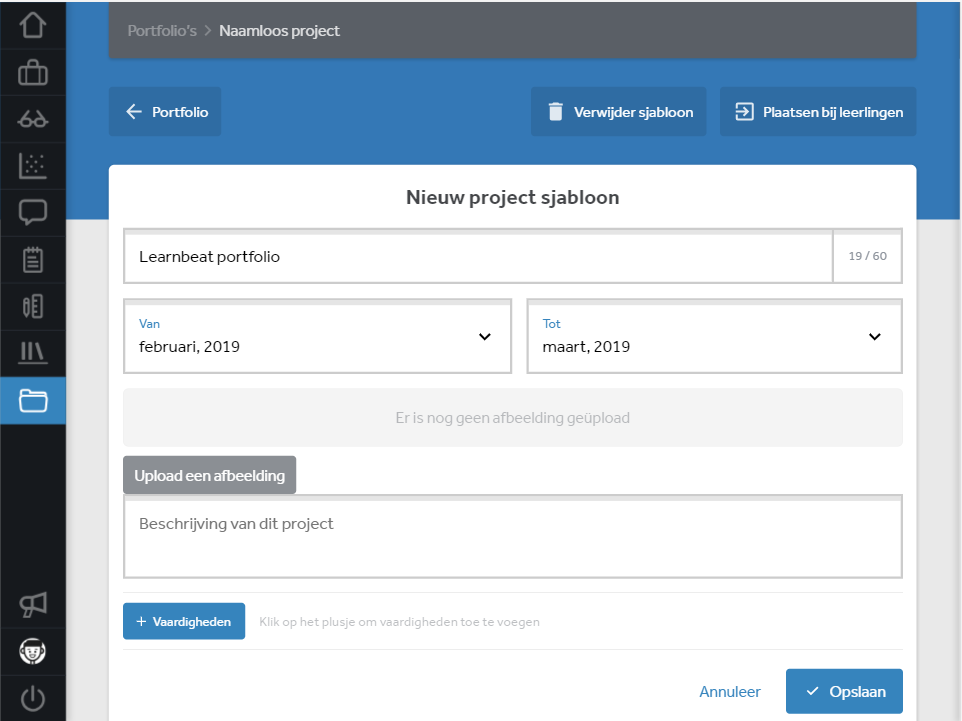962x721 pixels.
Task: Click the 19 / 60 character counter
Action: [x=868, y=256]
